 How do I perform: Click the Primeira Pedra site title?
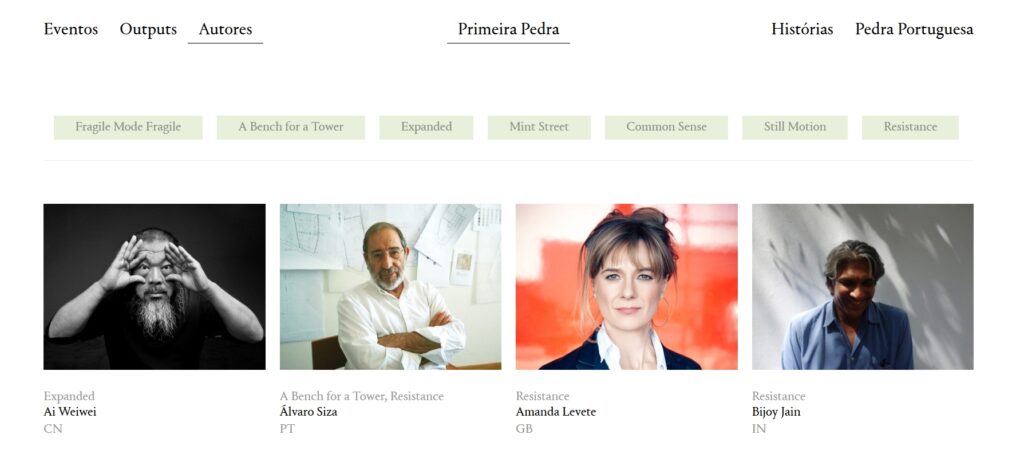tap(508, 29)
